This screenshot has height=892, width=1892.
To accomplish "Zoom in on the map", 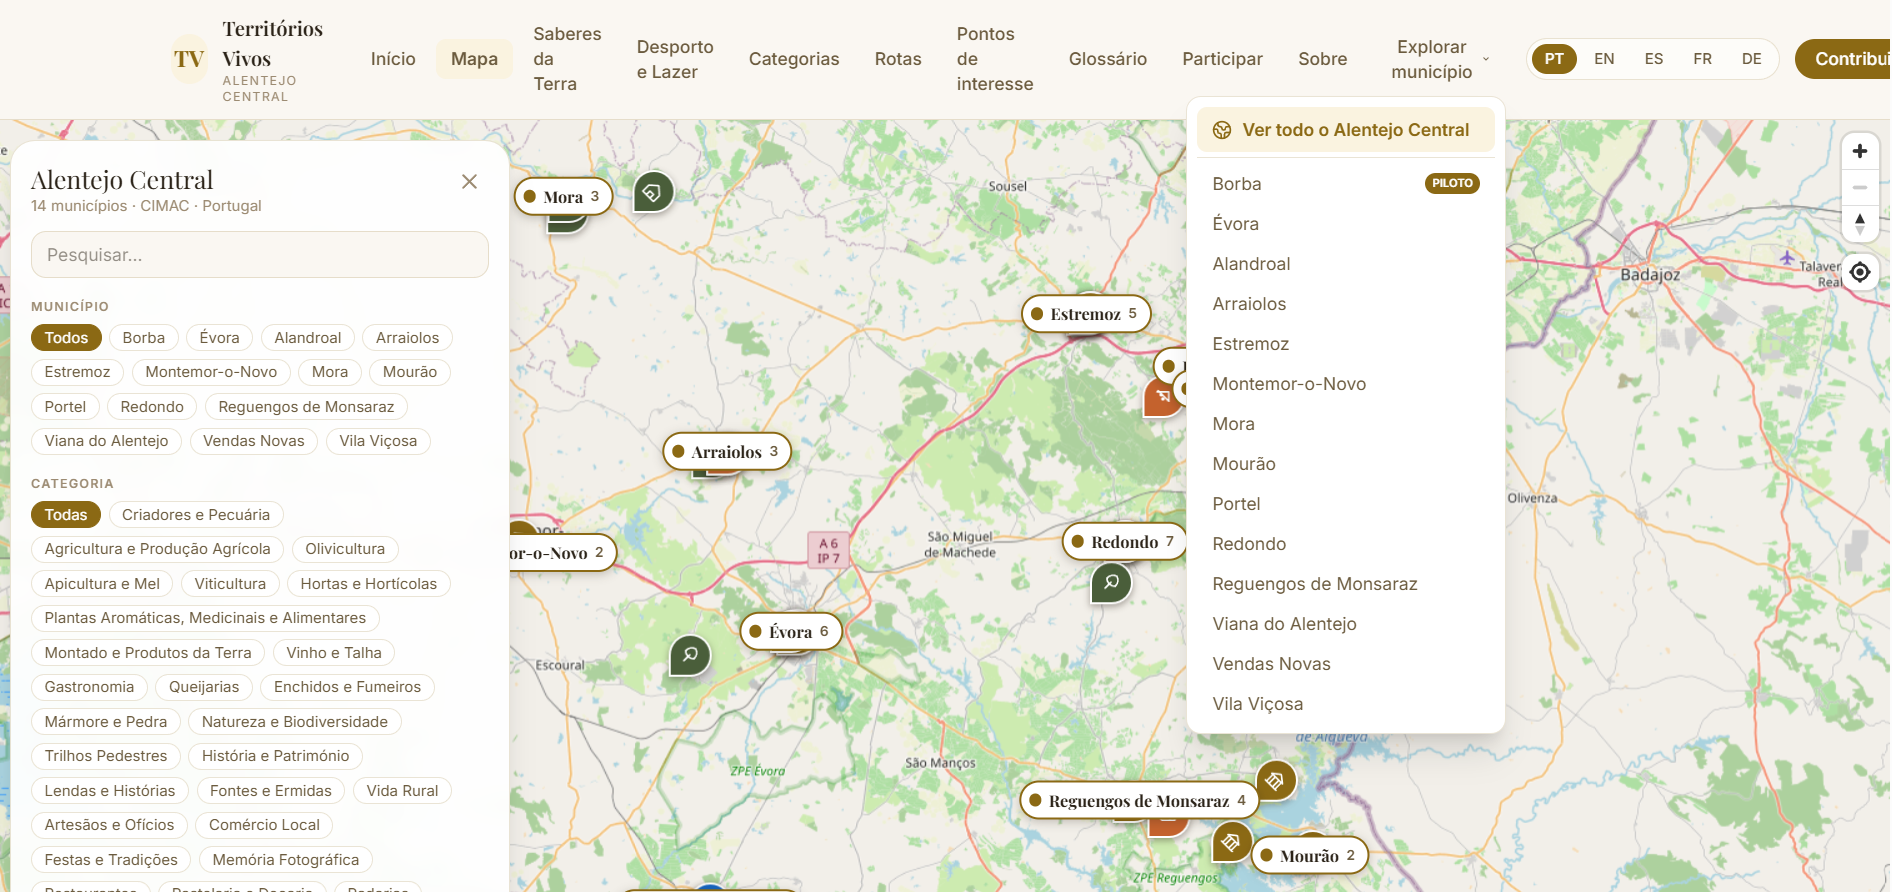I will [x=1859, y=151].
